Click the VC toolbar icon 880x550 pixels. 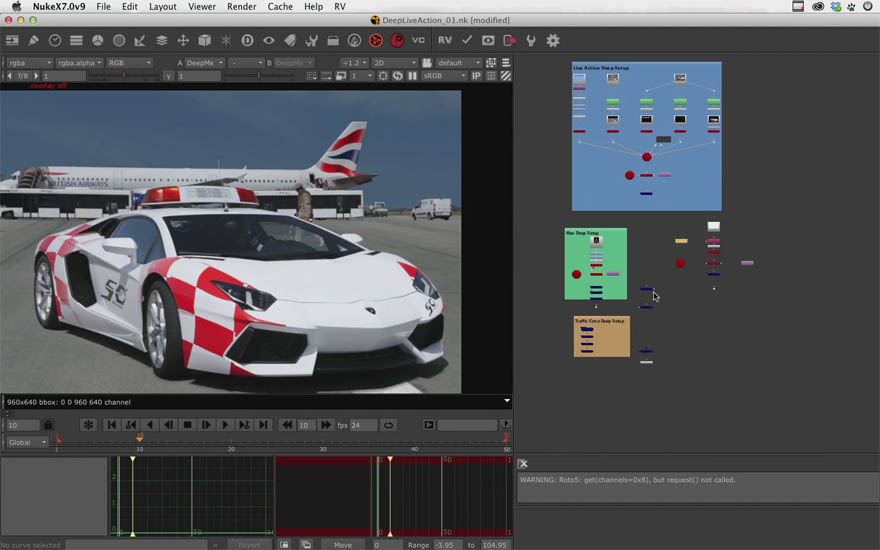(419, 40)
